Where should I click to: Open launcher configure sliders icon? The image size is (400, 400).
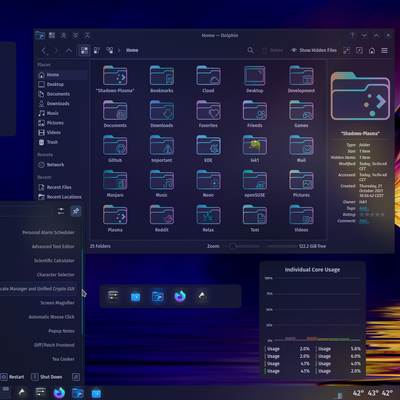pos(61,211)
